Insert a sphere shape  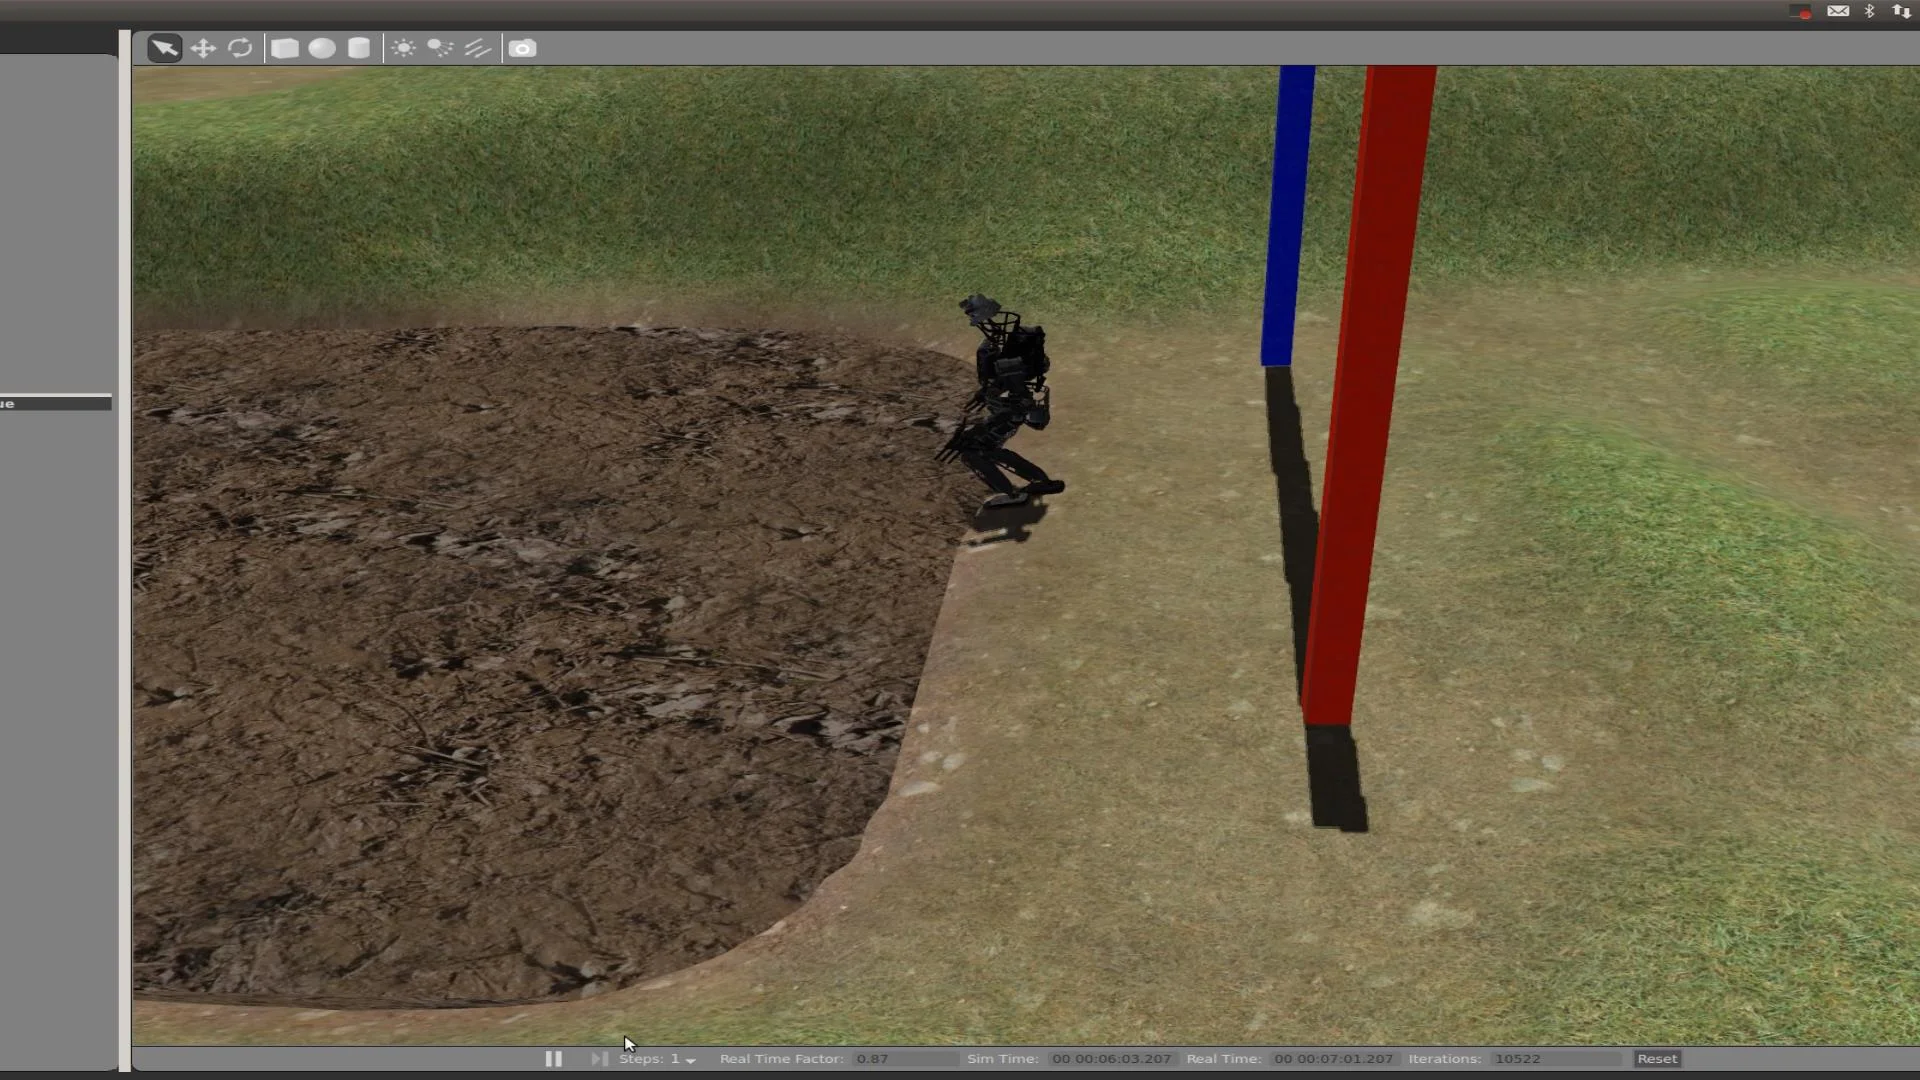pyautogui.click(x=322, y=48)
